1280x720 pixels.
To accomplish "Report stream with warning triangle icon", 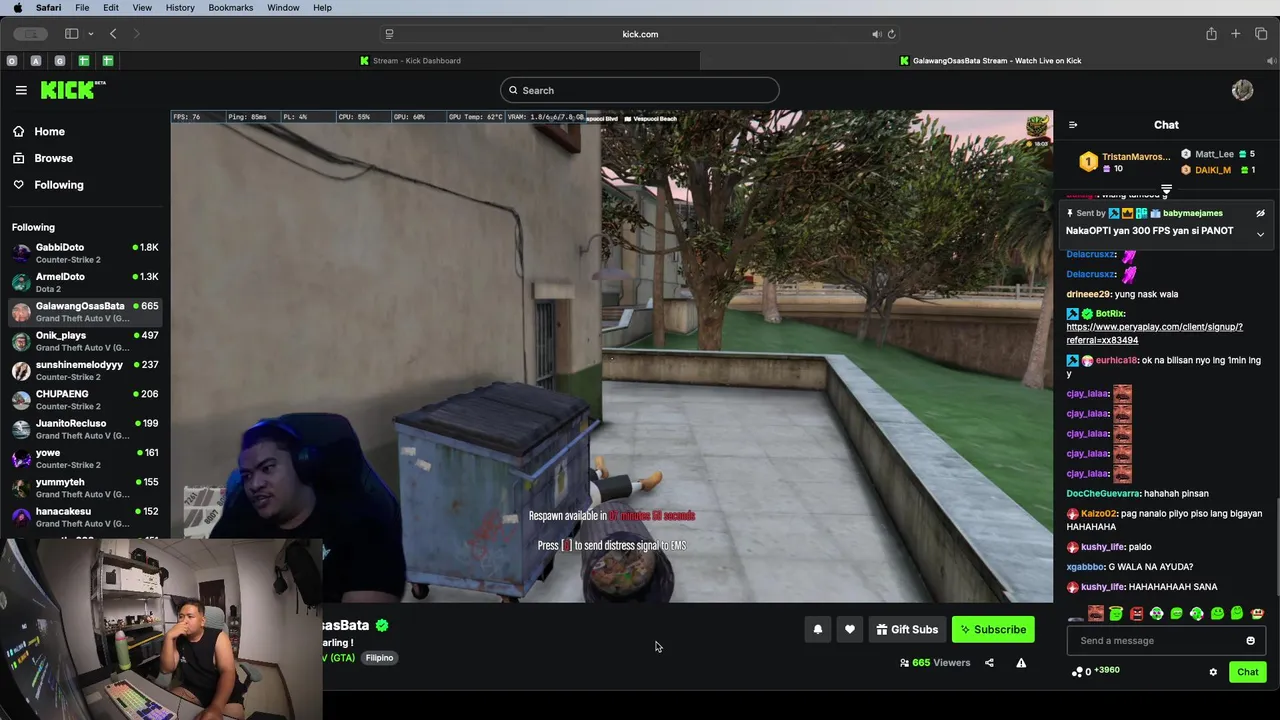I will pyautogui.click(x=1021, y=662).
